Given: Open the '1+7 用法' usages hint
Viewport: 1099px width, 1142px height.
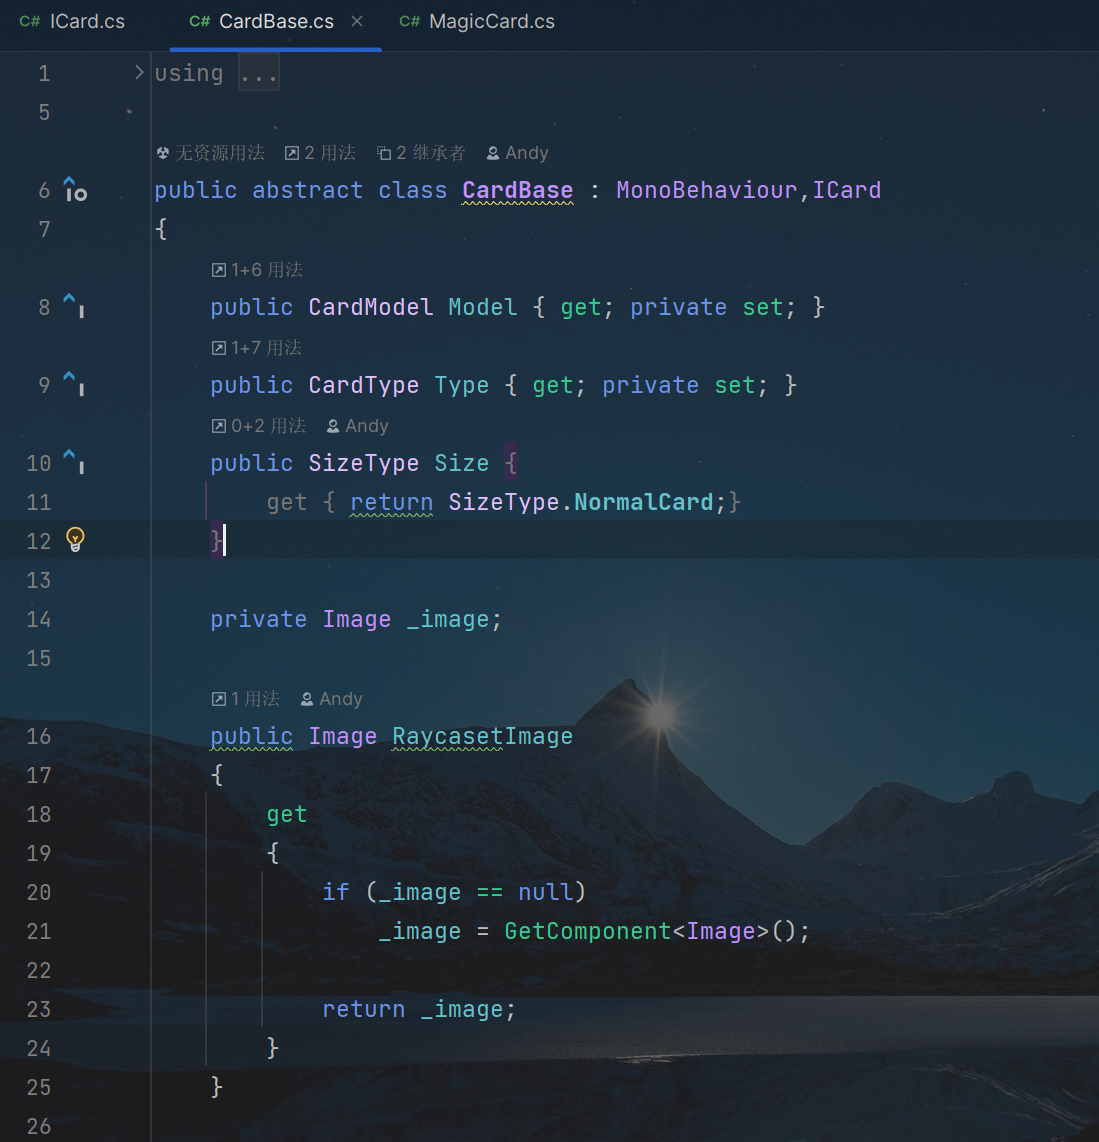Looking at the screenshot, I should 256,348.
